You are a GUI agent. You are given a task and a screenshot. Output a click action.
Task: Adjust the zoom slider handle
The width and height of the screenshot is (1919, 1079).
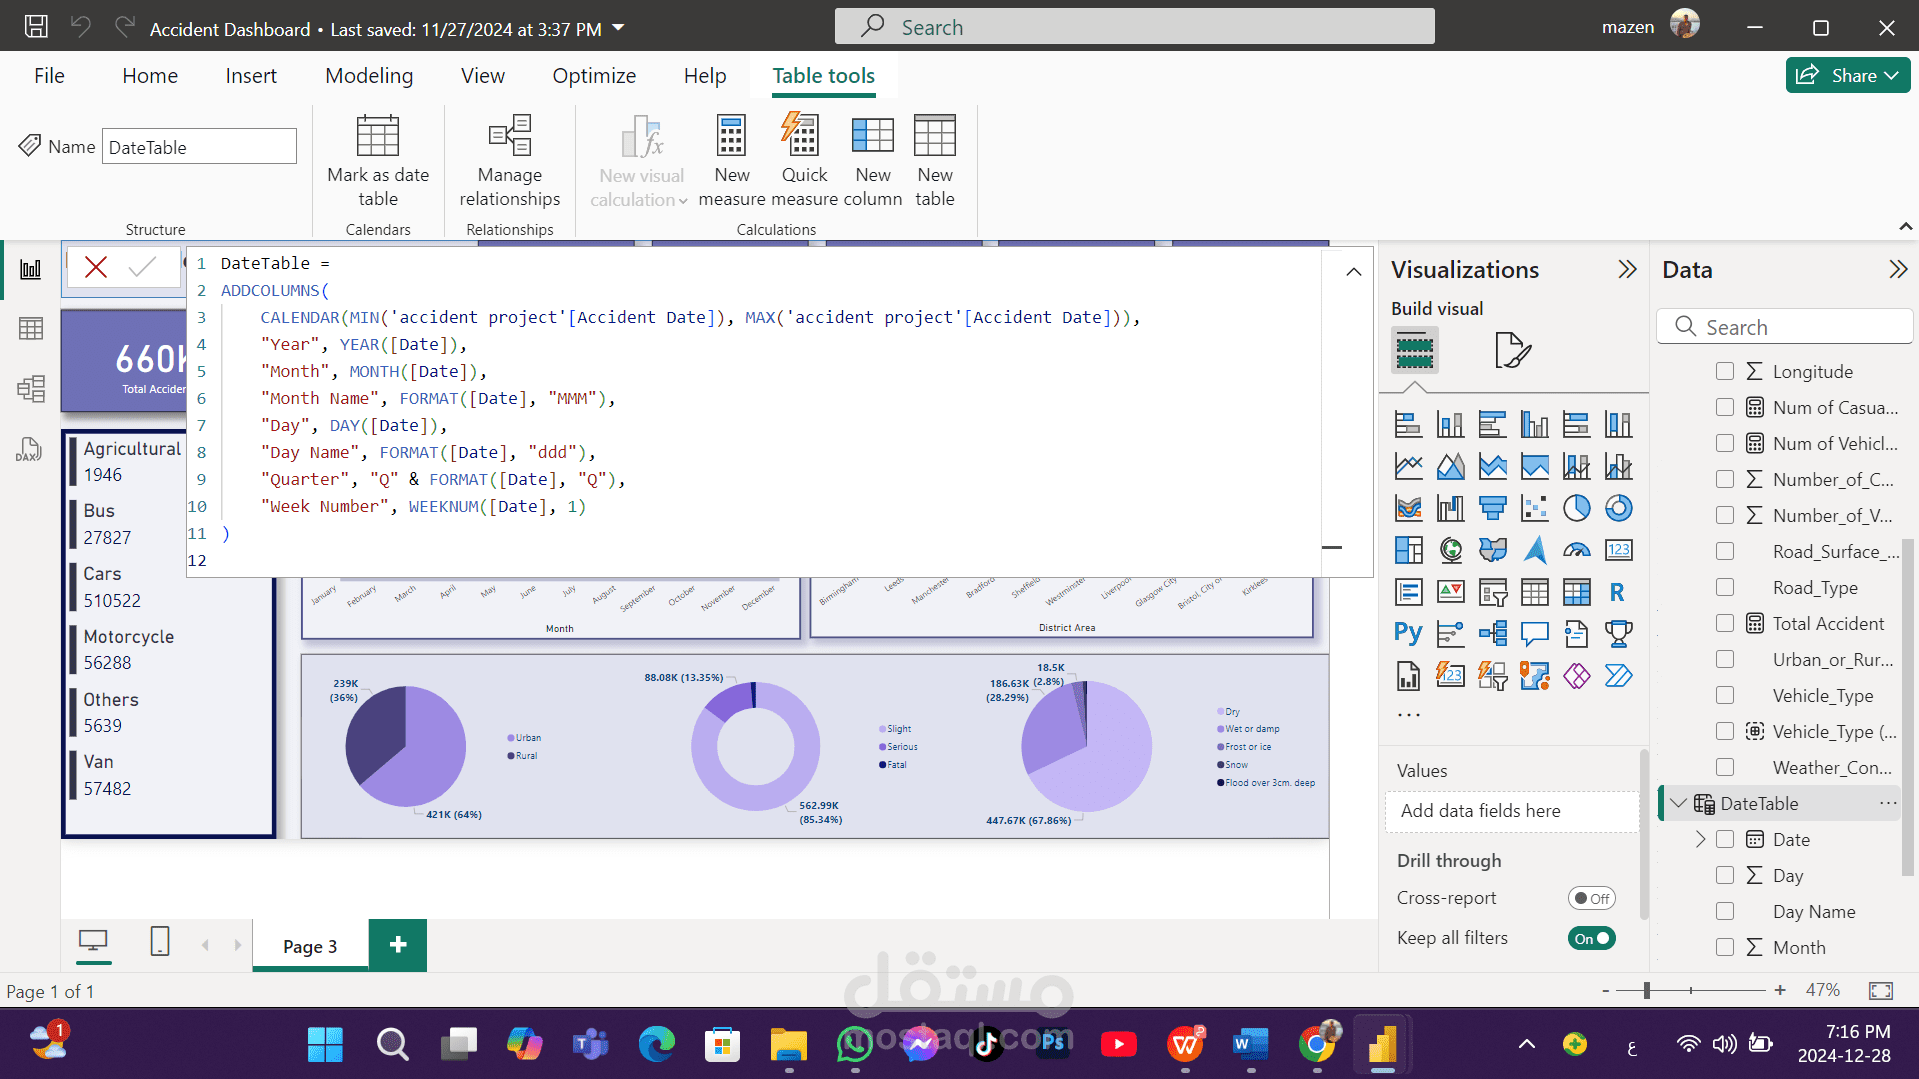[x=1646, y=990]
